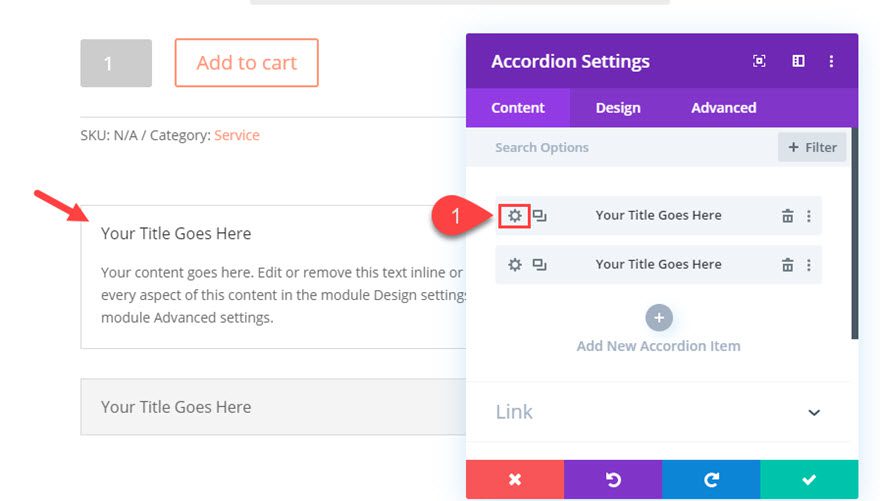Viewport: 880px width, 501px height.
Task: Discard changes with the red X button
Action: tap(515, 480)
